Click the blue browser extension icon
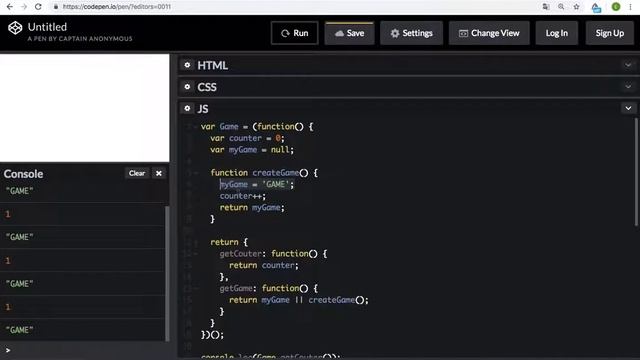Image resolution: width=640 pixels, height=360 pixels. (x=596, y=7)
